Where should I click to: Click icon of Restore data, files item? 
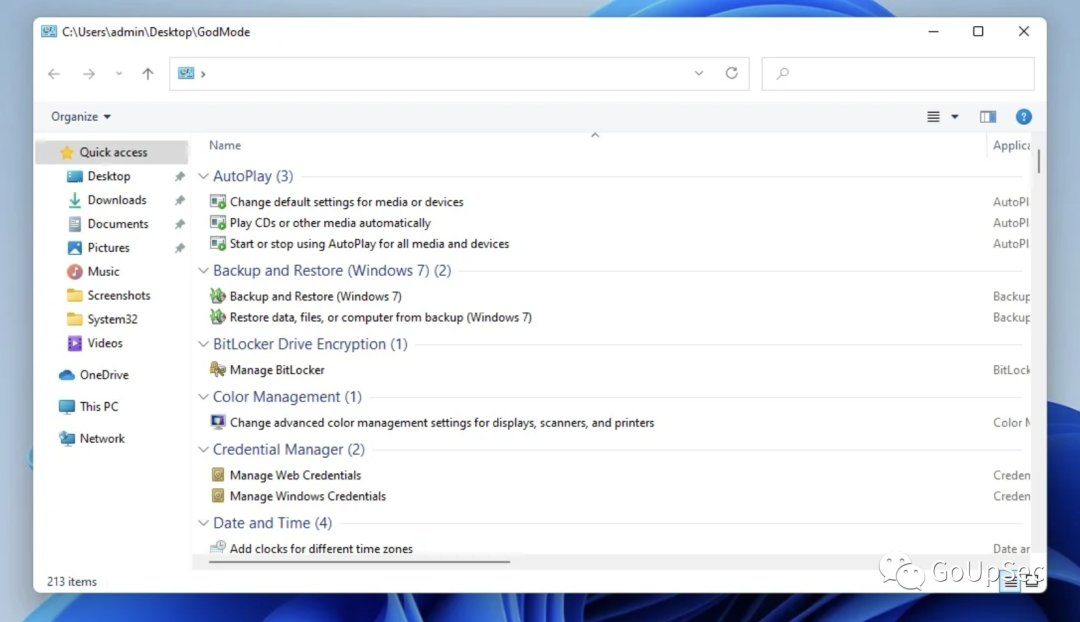[218, 316]
